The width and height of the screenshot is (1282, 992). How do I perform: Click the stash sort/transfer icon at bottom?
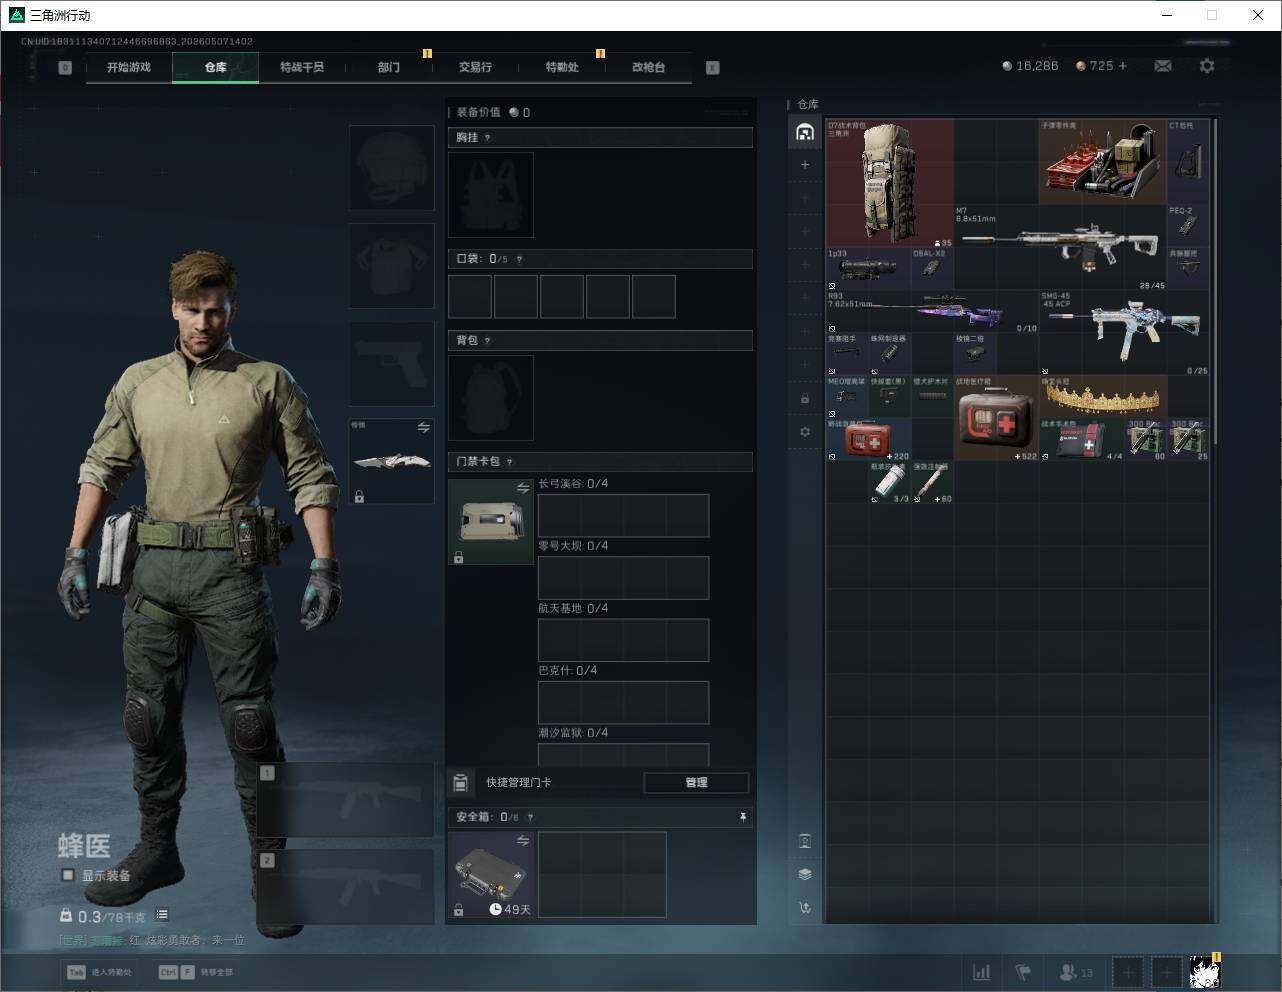point(805,908)
